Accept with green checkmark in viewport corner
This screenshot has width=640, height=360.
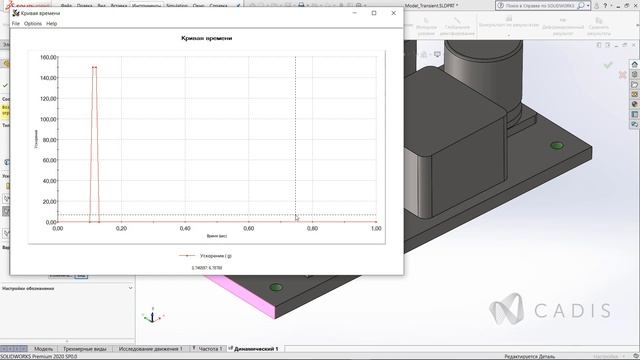pos(608,65)
